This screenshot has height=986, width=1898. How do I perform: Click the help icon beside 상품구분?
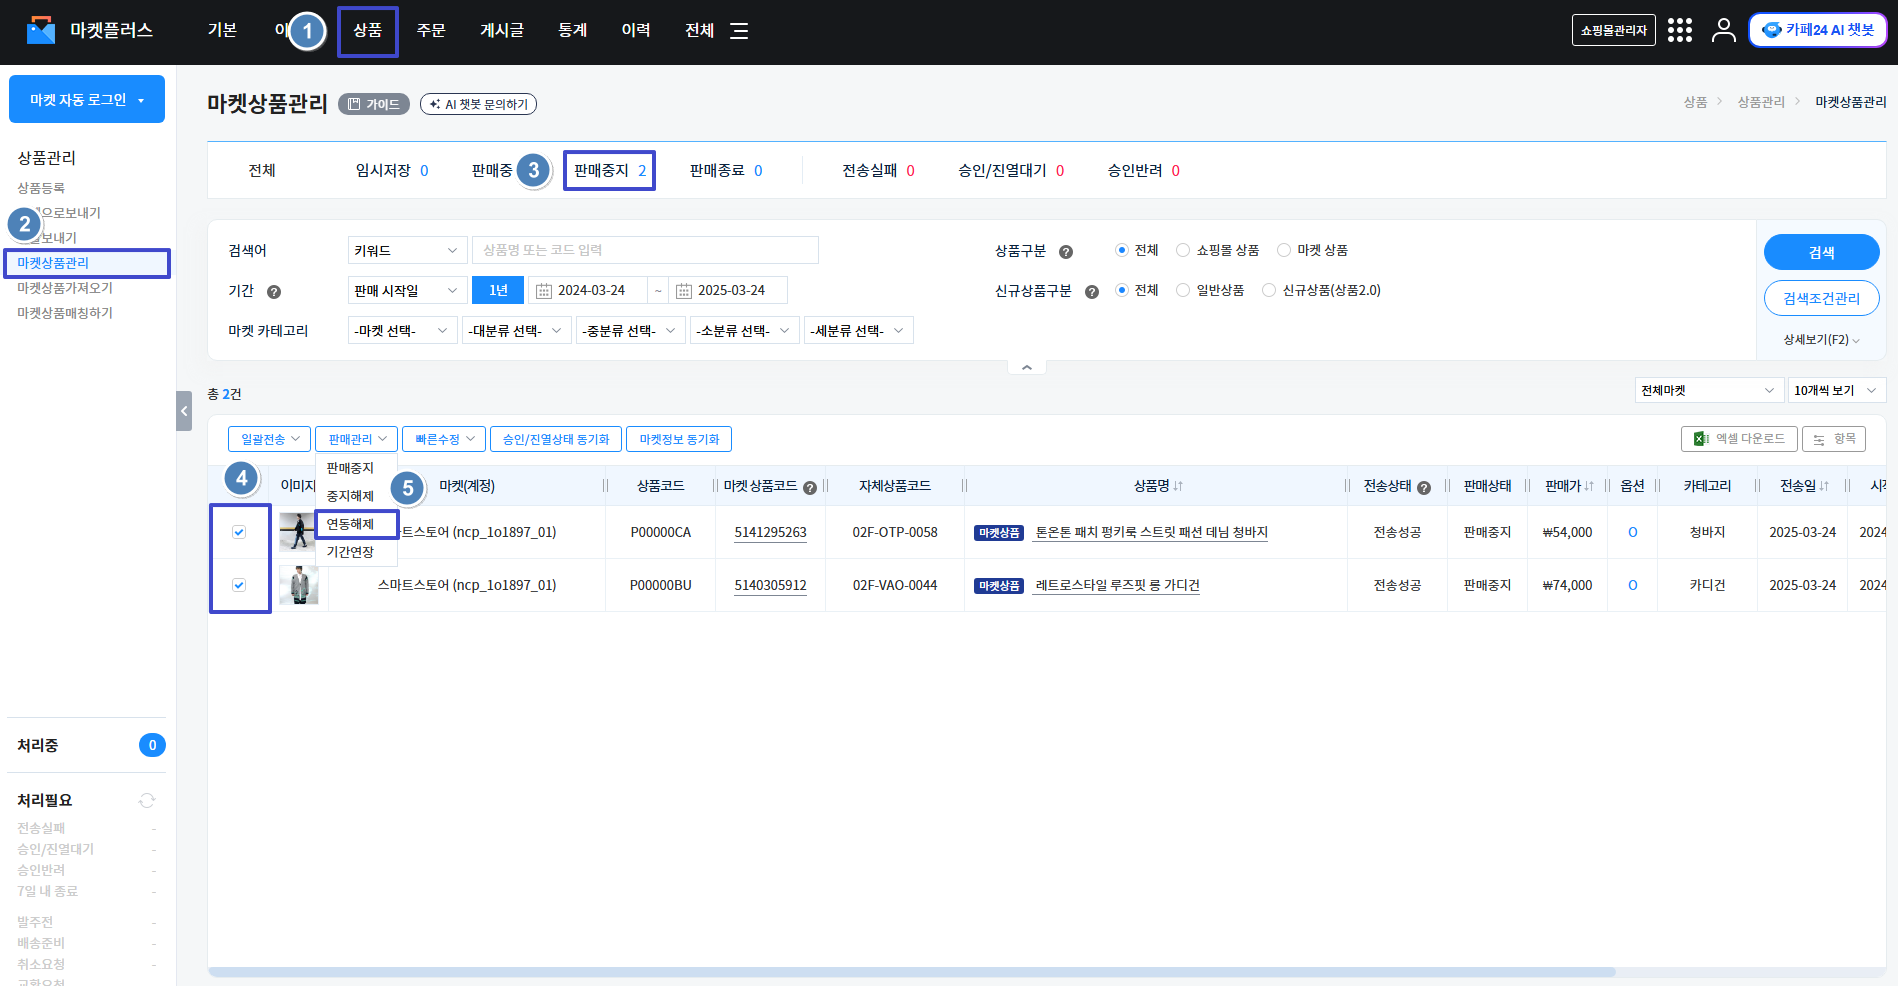click(x=1066, y=252)
